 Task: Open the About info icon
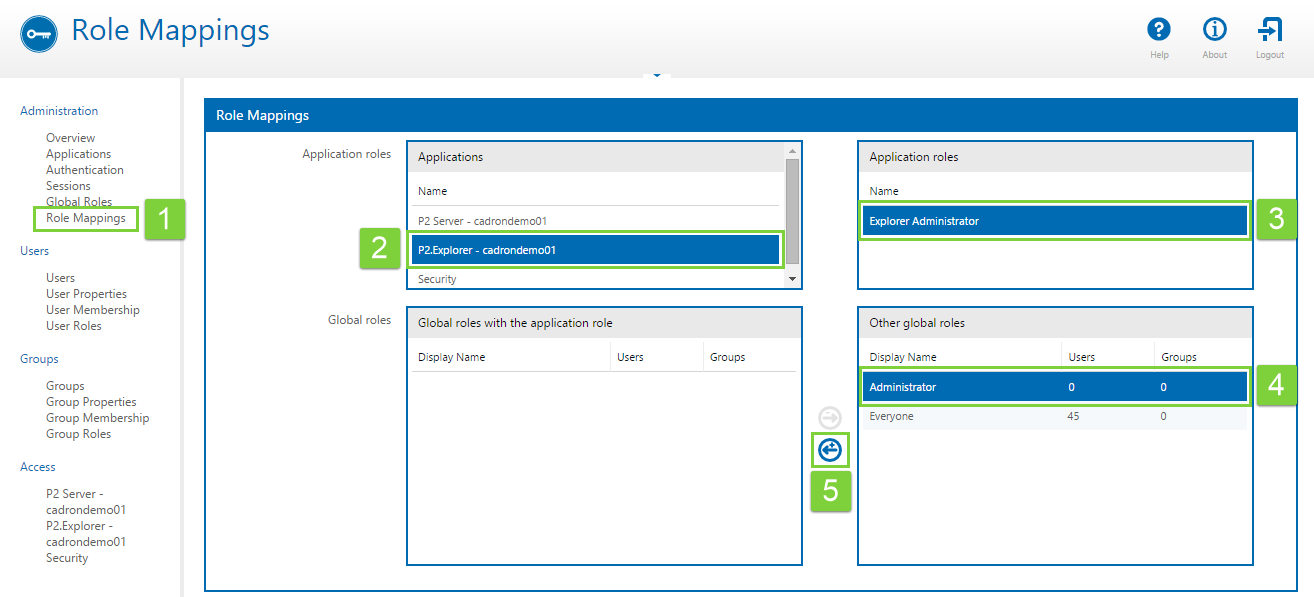pyautogui.click(x=1214, y=30)
